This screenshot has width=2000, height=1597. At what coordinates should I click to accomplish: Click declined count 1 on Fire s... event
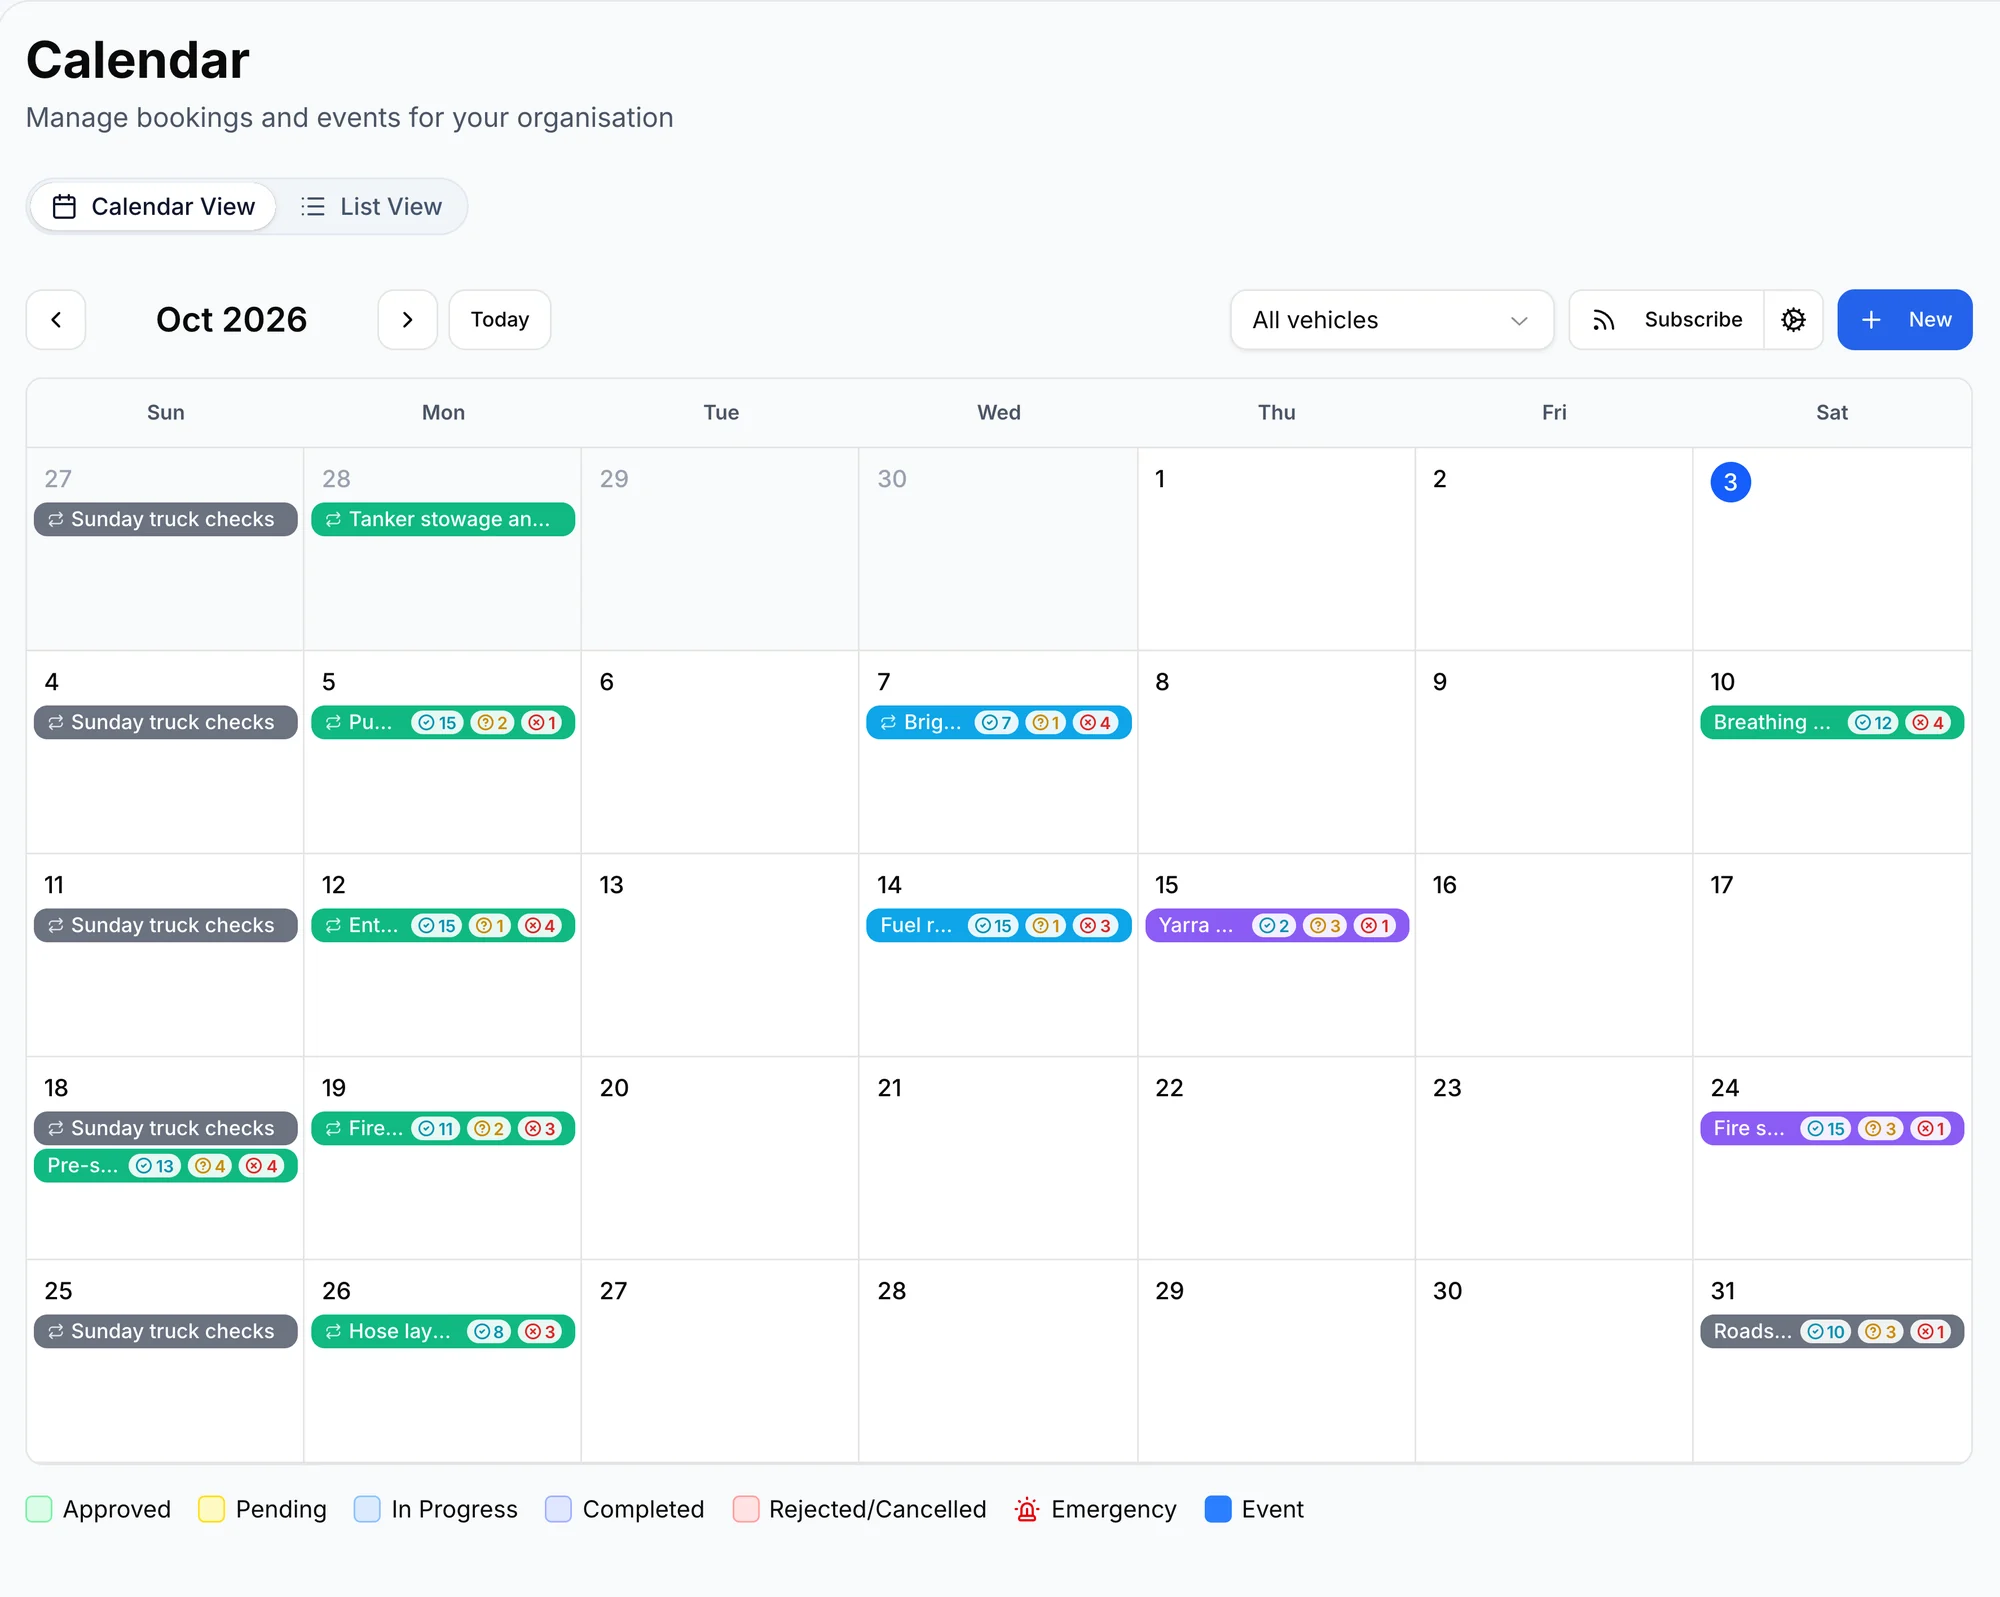[x=1932, y=1129]
